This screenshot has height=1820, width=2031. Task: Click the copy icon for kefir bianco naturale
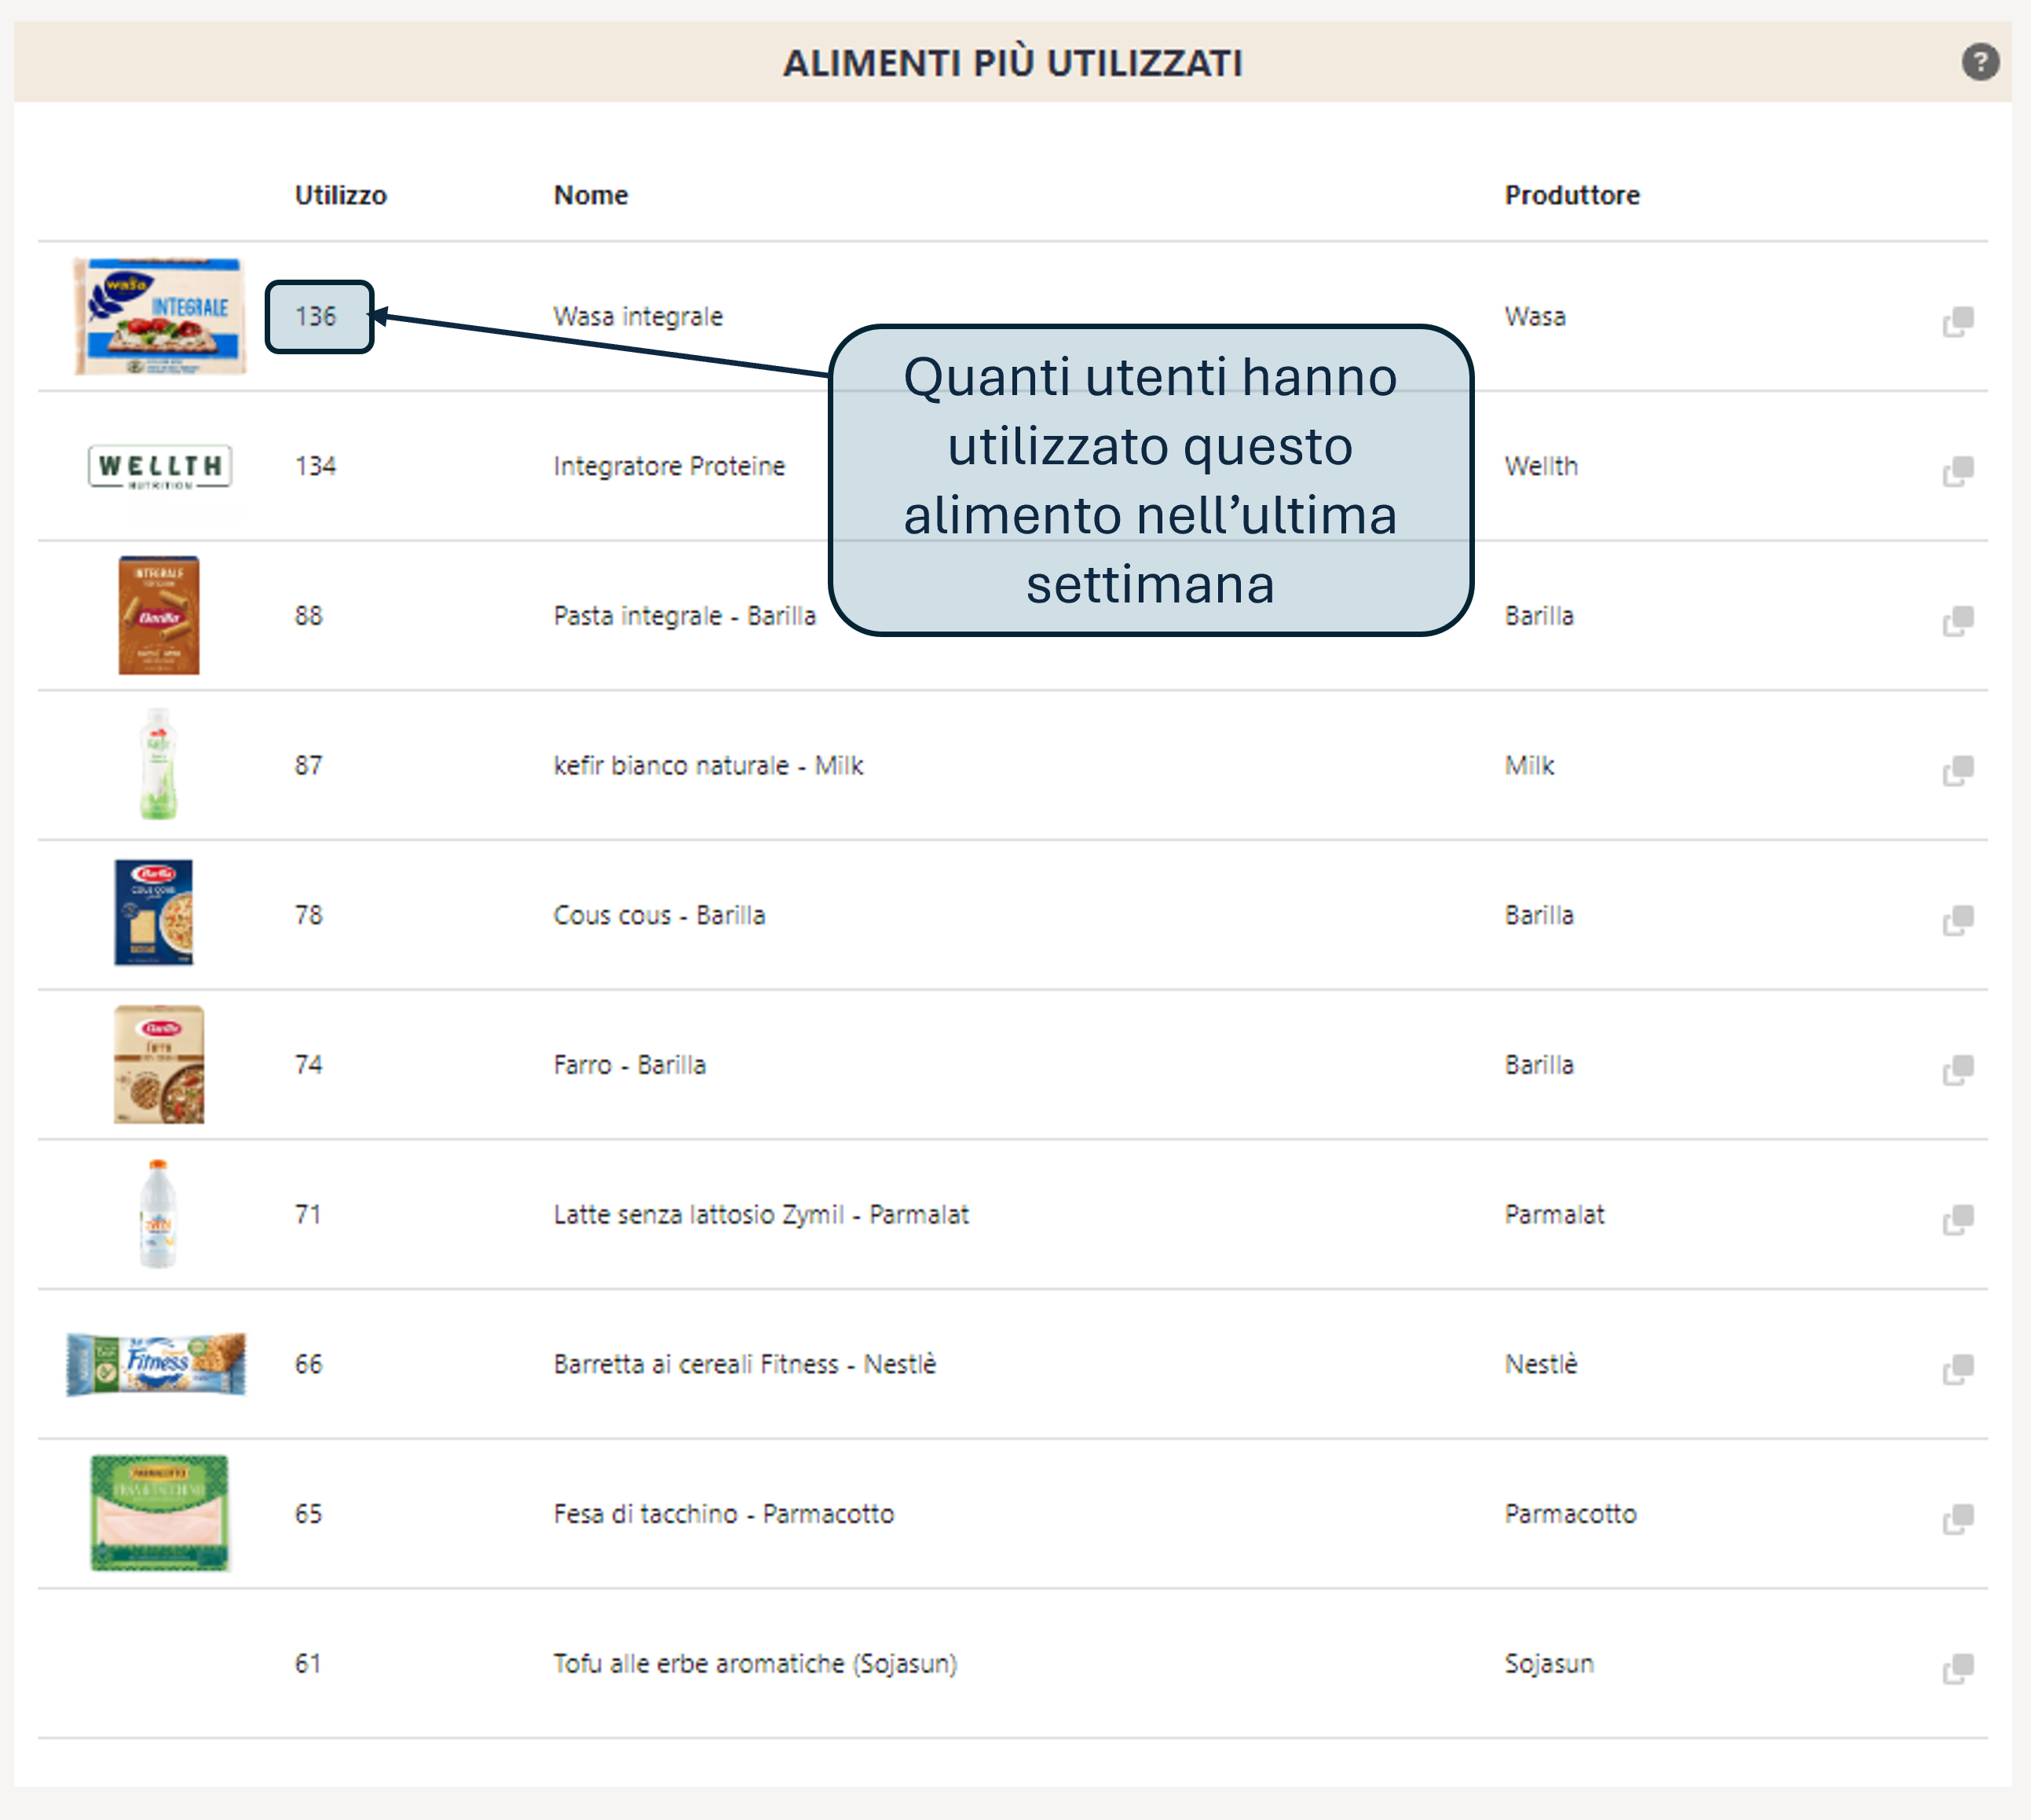tap(1958, 771)
